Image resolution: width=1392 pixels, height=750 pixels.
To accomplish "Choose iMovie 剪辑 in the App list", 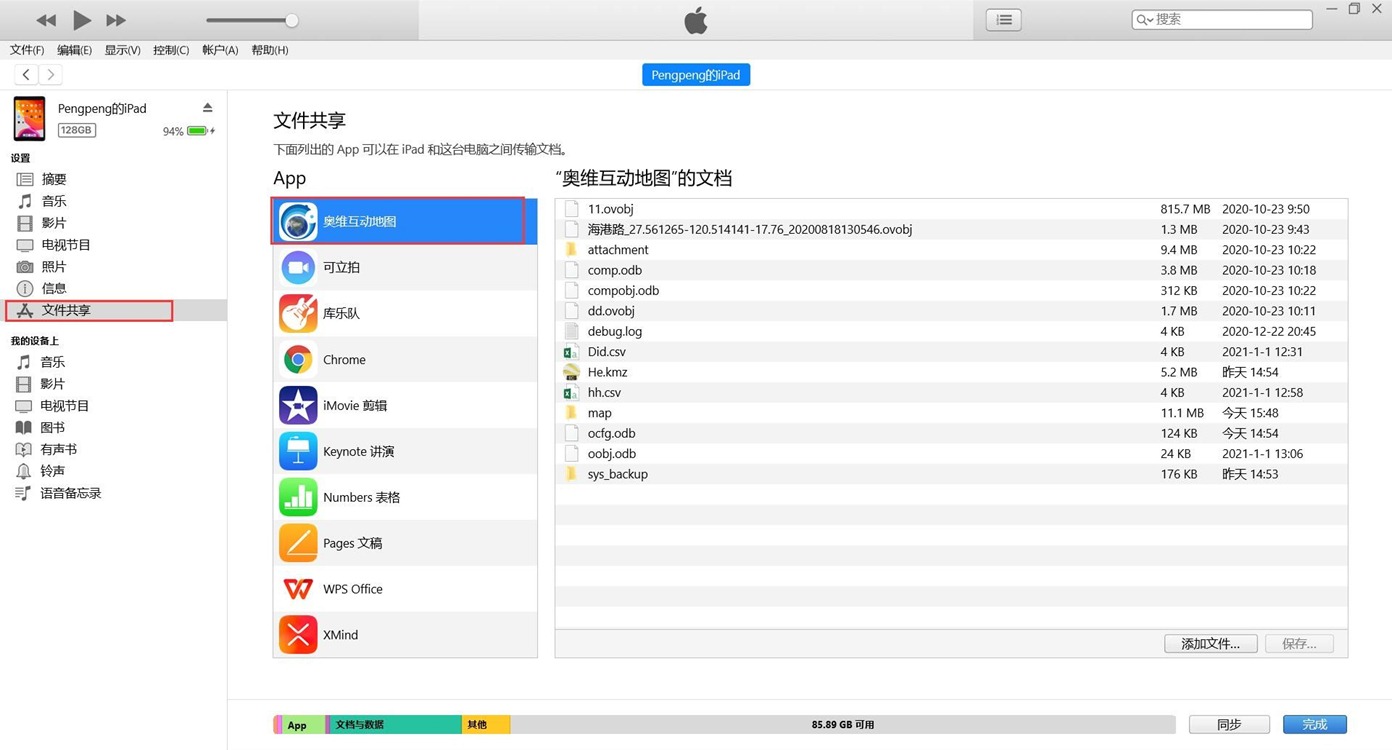I will (x=354, y=406).
